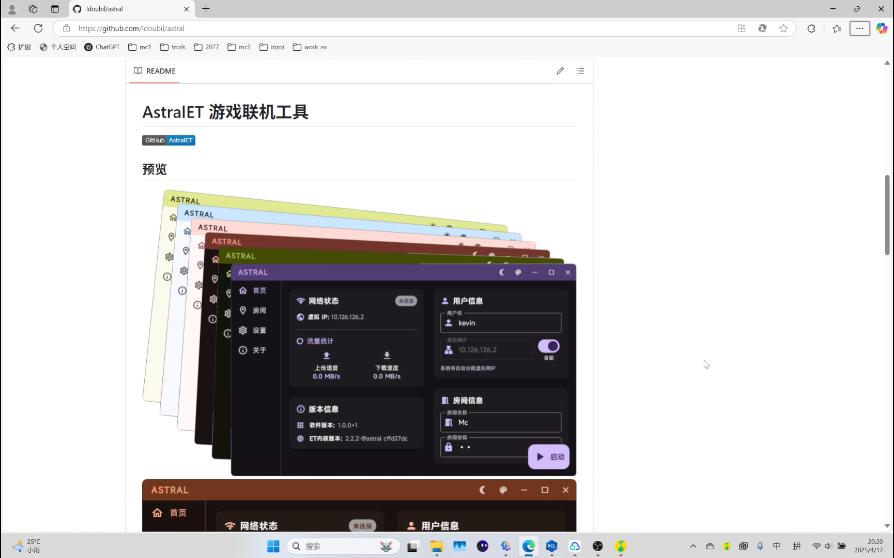
Task: Open the split screen icon in the address bar
Action: tap(742, 28)
